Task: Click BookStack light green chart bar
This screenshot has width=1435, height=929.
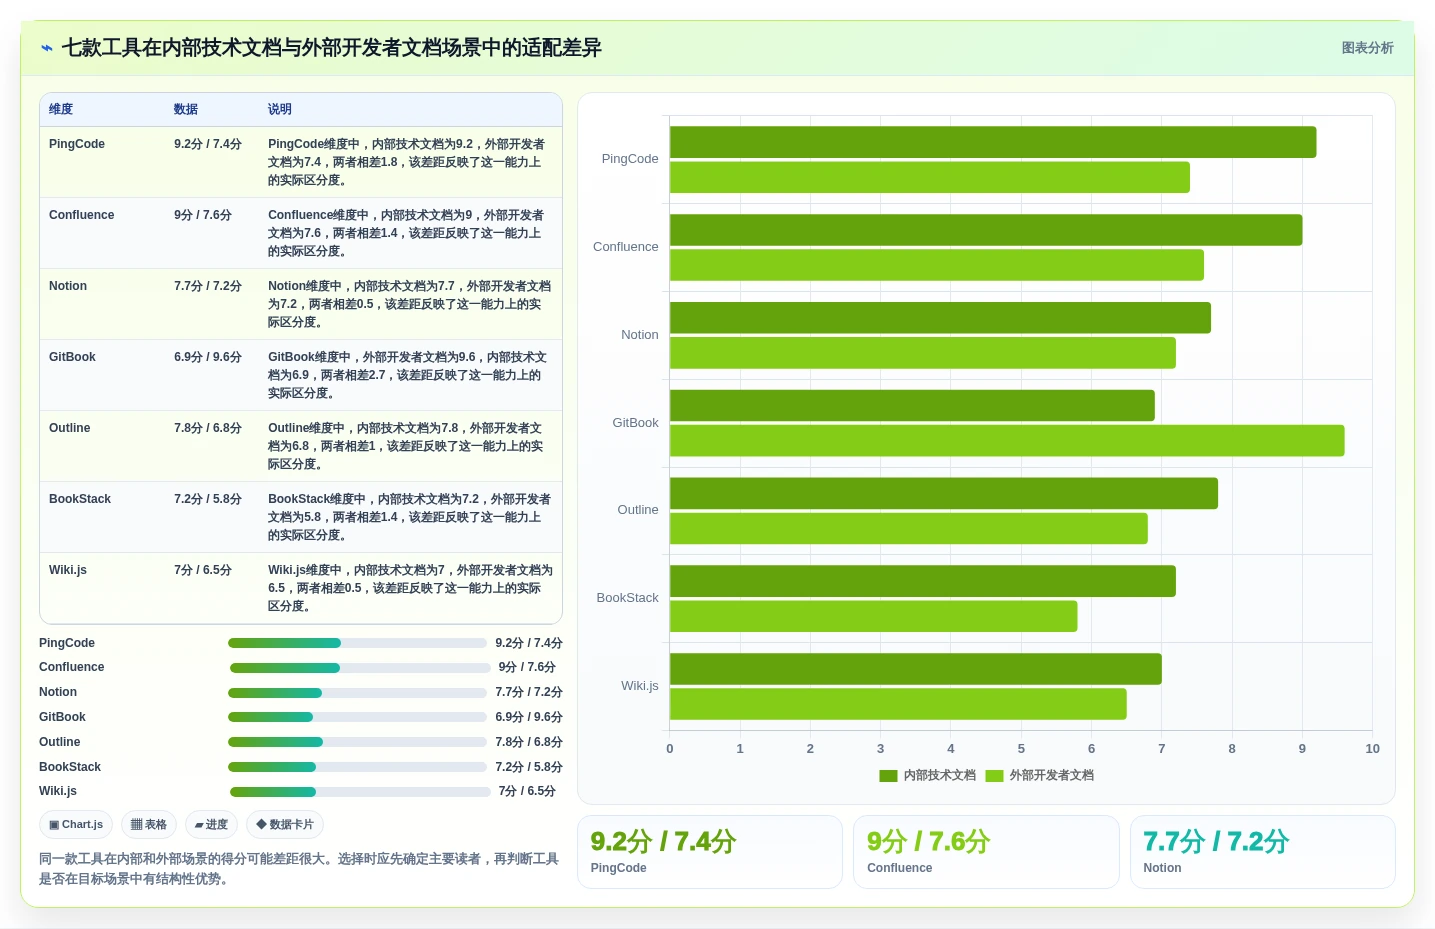Action: pos(874,616)
